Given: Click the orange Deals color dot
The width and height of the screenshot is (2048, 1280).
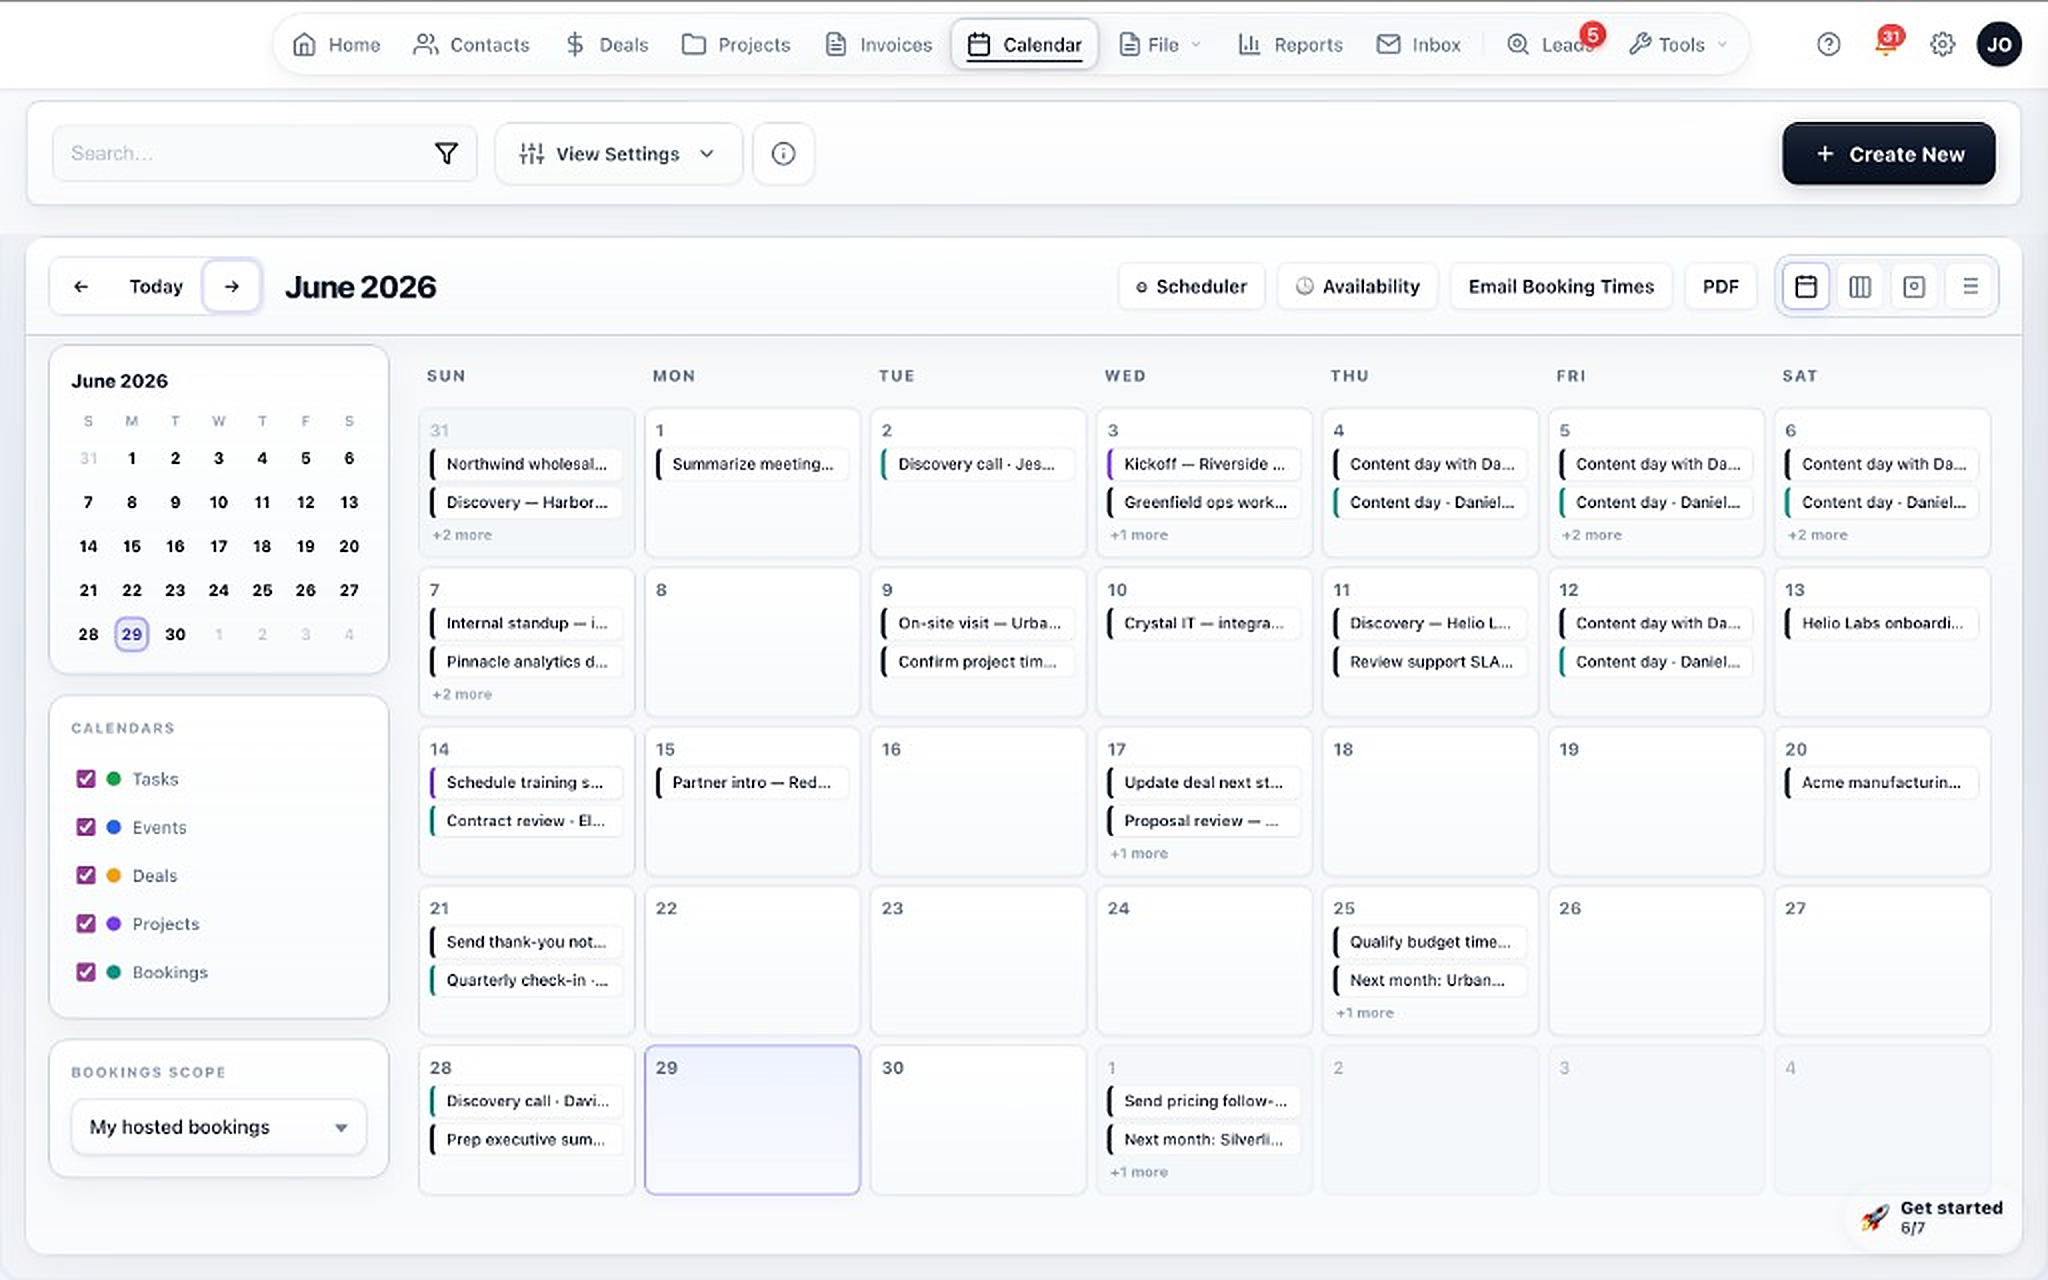Looking at the screenshot, I should point(114,875).
